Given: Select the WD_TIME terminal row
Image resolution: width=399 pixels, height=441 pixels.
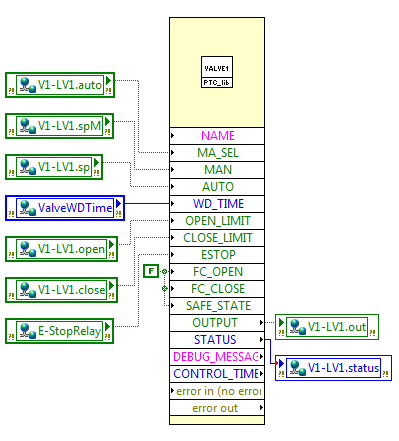Looking at the screenshot, I should pos(217,204).
